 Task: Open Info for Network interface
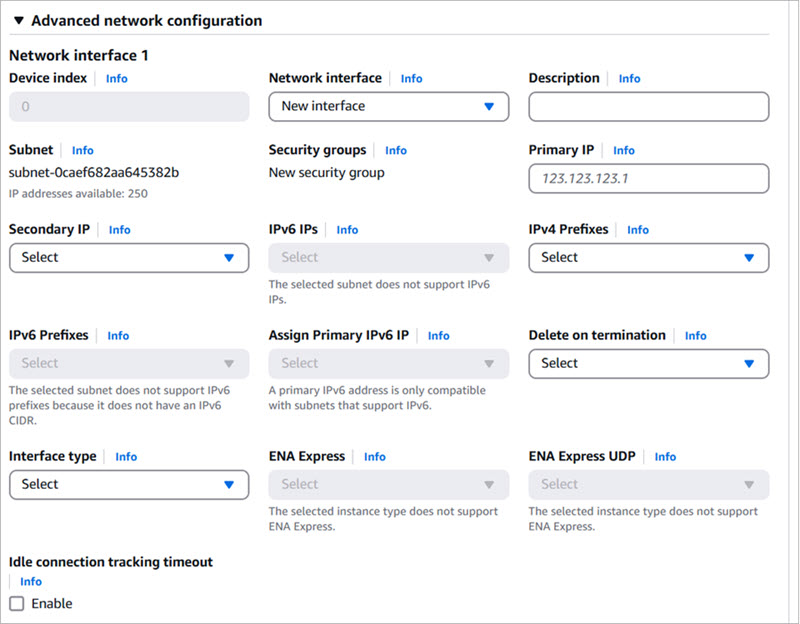click(x=411, y=78)
